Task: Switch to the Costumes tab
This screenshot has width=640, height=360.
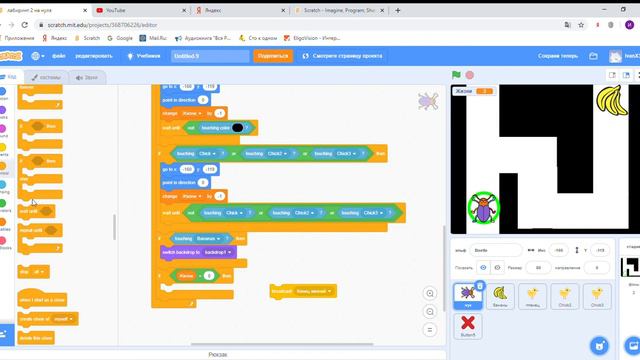Action: [x=46, y=77]
